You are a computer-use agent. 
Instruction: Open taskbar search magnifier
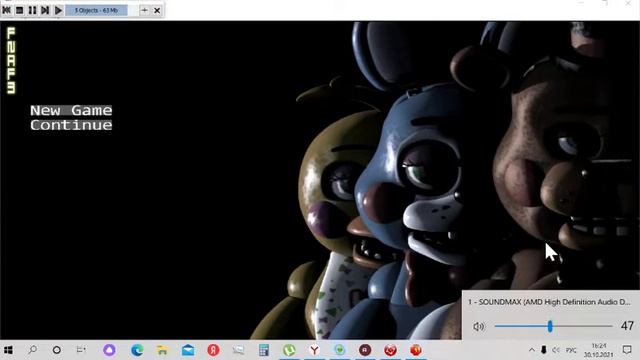pyautogui.click(x=32, y=350)
